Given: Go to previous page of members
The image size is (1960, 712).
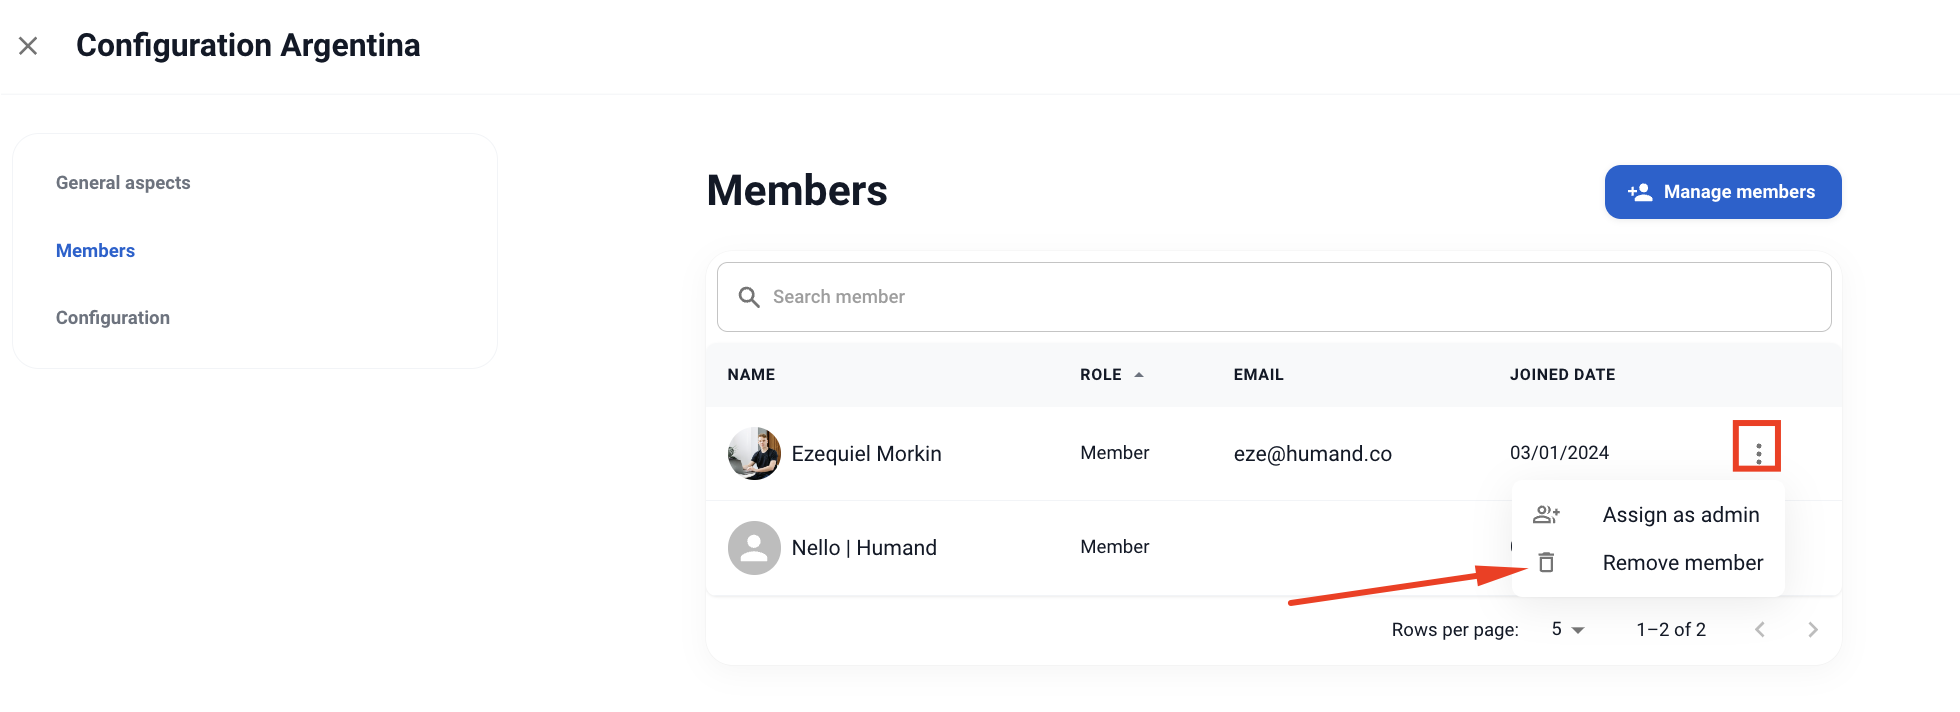Looking at the screenshot, I should [x=1760, y=630].
